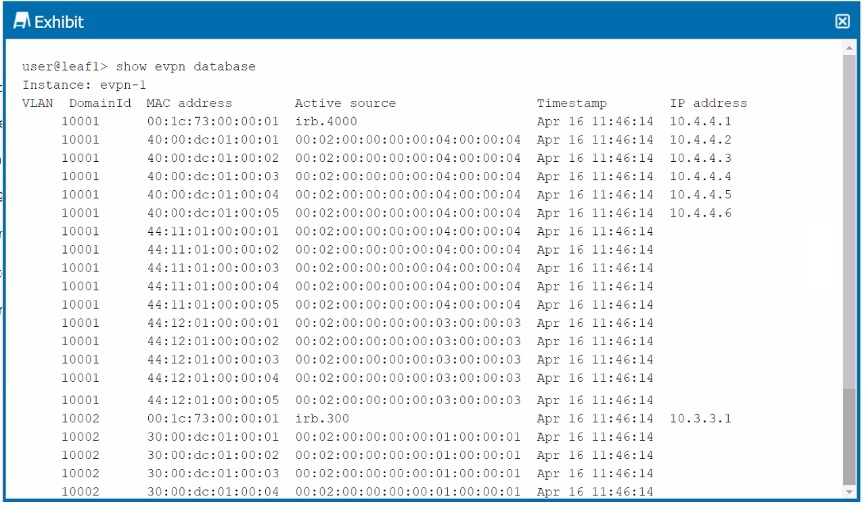Image resolution: width=867 pixels, height=508 pixels.
Task: Click MAC address 44:12:01:00:00:01
Action: (212, 323)
